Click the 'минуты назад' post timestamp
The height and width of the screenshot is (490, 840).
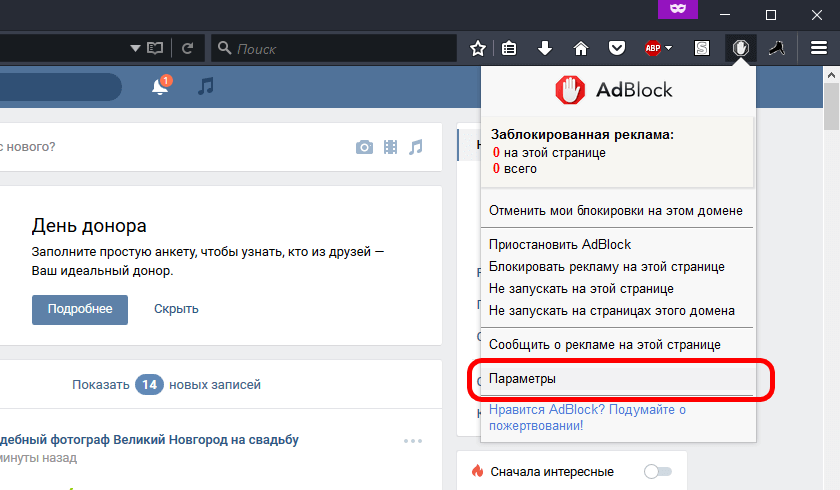[39, 458]
